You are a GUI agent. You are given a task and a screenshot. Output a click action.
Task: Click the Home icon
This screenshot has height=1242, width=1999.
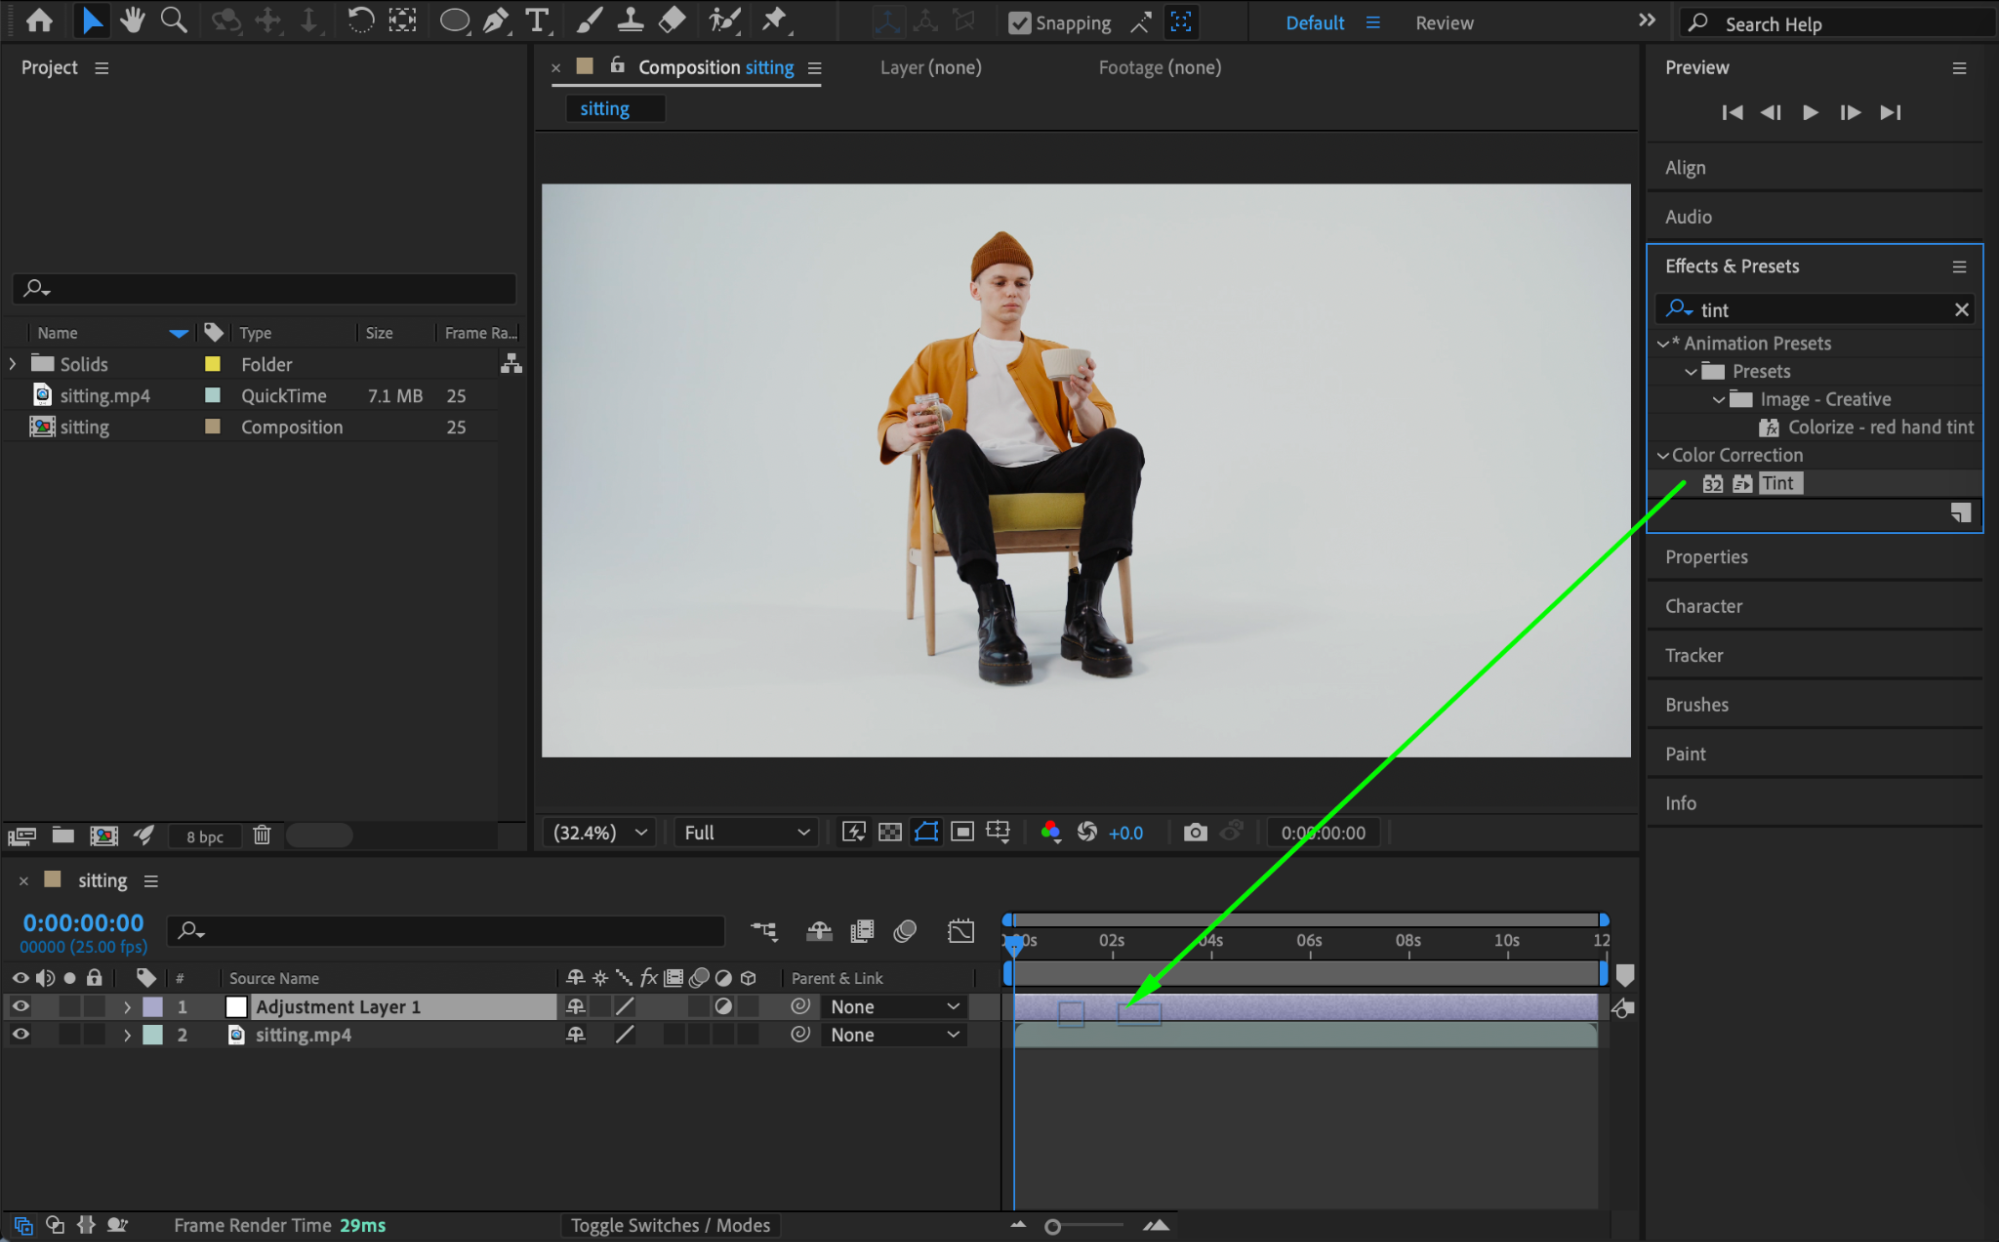(40, 20)
